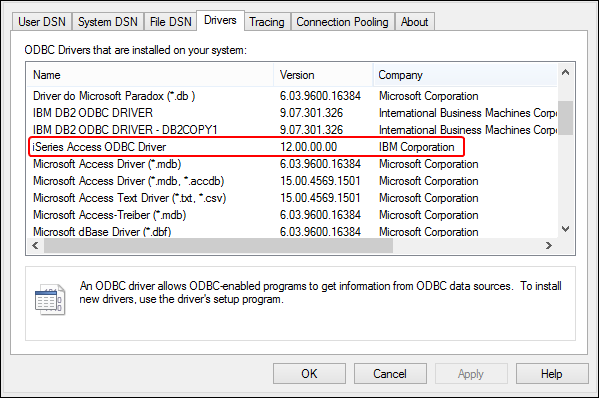The image size is (599, 398).
Task: Select 'IBM DB2 ODBC DRIVER - DB2COPY1' row
Action: [x=292, y=130]
